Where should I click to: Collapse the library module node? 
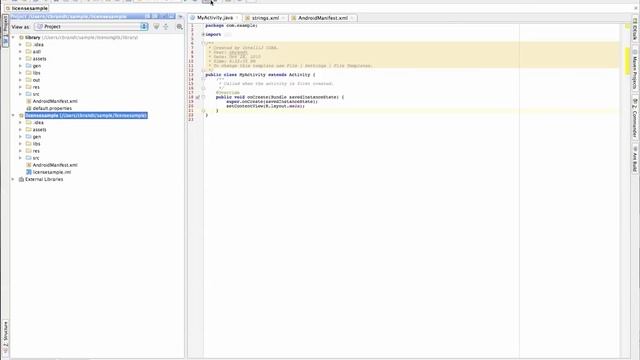pyautogui.click(x=13, y=38)
